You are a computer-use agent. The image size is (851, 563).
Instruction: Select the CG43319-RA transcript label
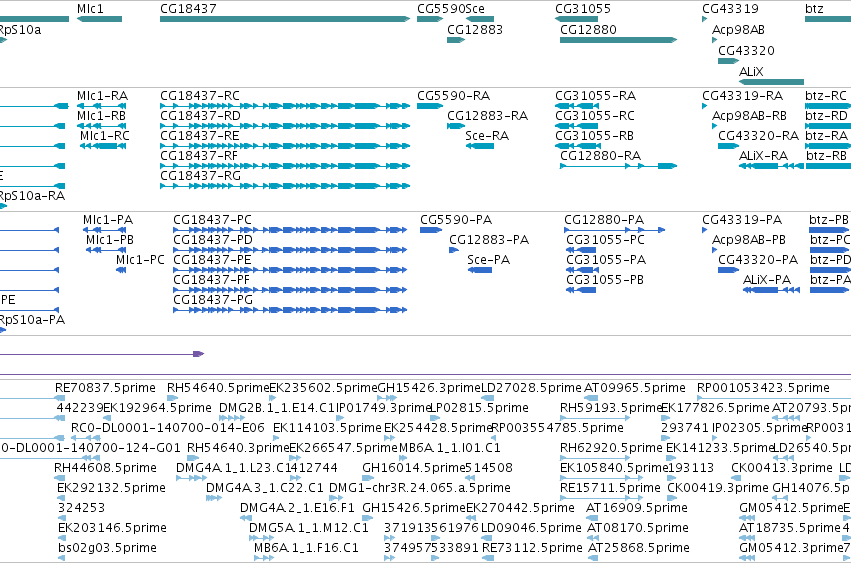click(742, 96)
